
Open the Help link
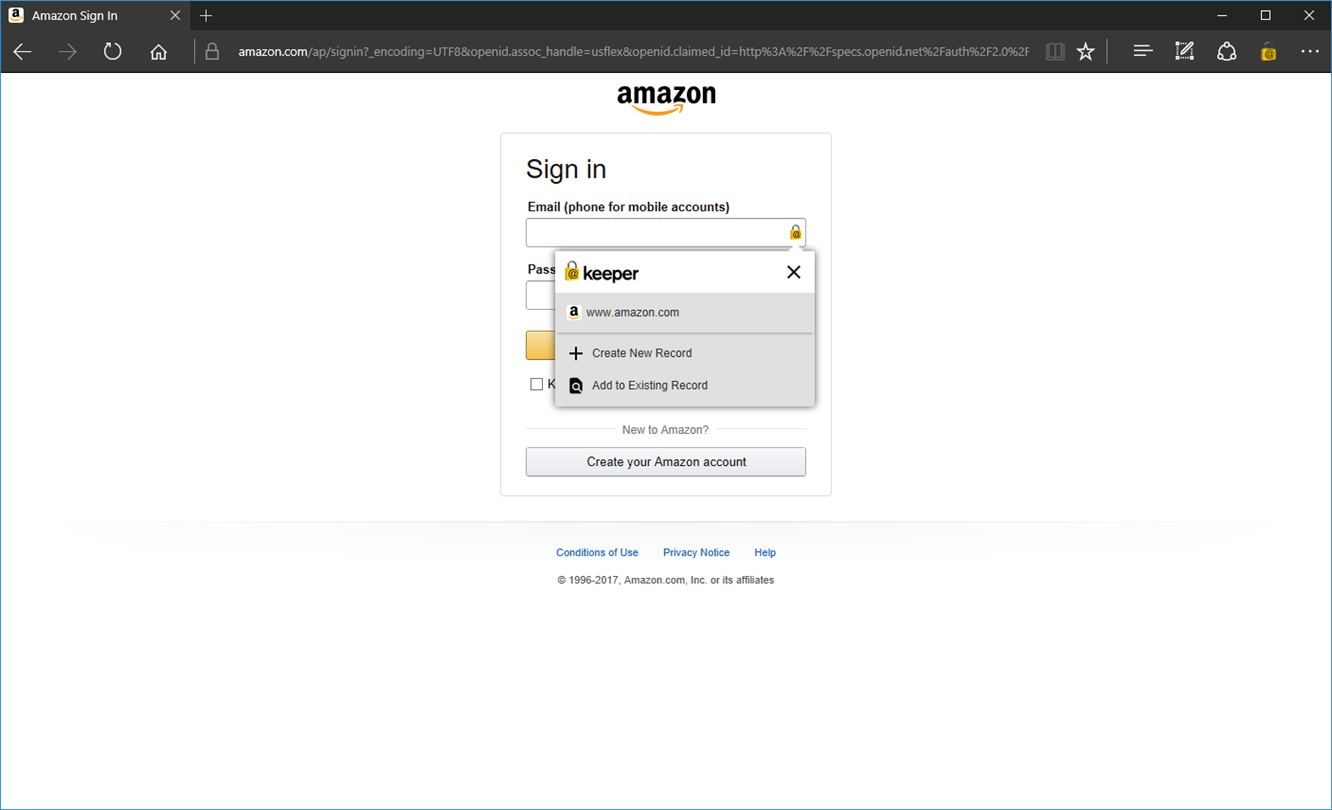(765, 552)
